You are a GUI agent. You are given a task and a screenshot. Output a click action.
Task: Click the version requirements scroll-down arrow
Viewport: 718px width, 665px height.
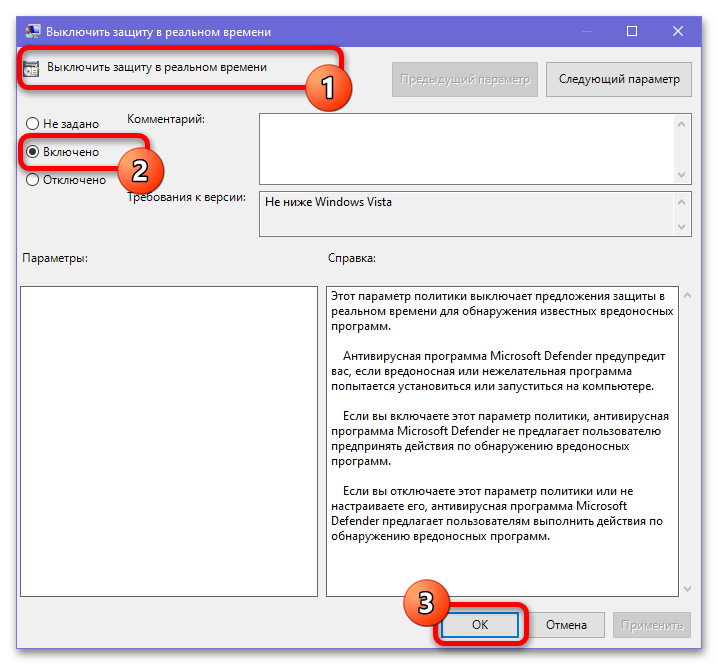tap(681, 227)
